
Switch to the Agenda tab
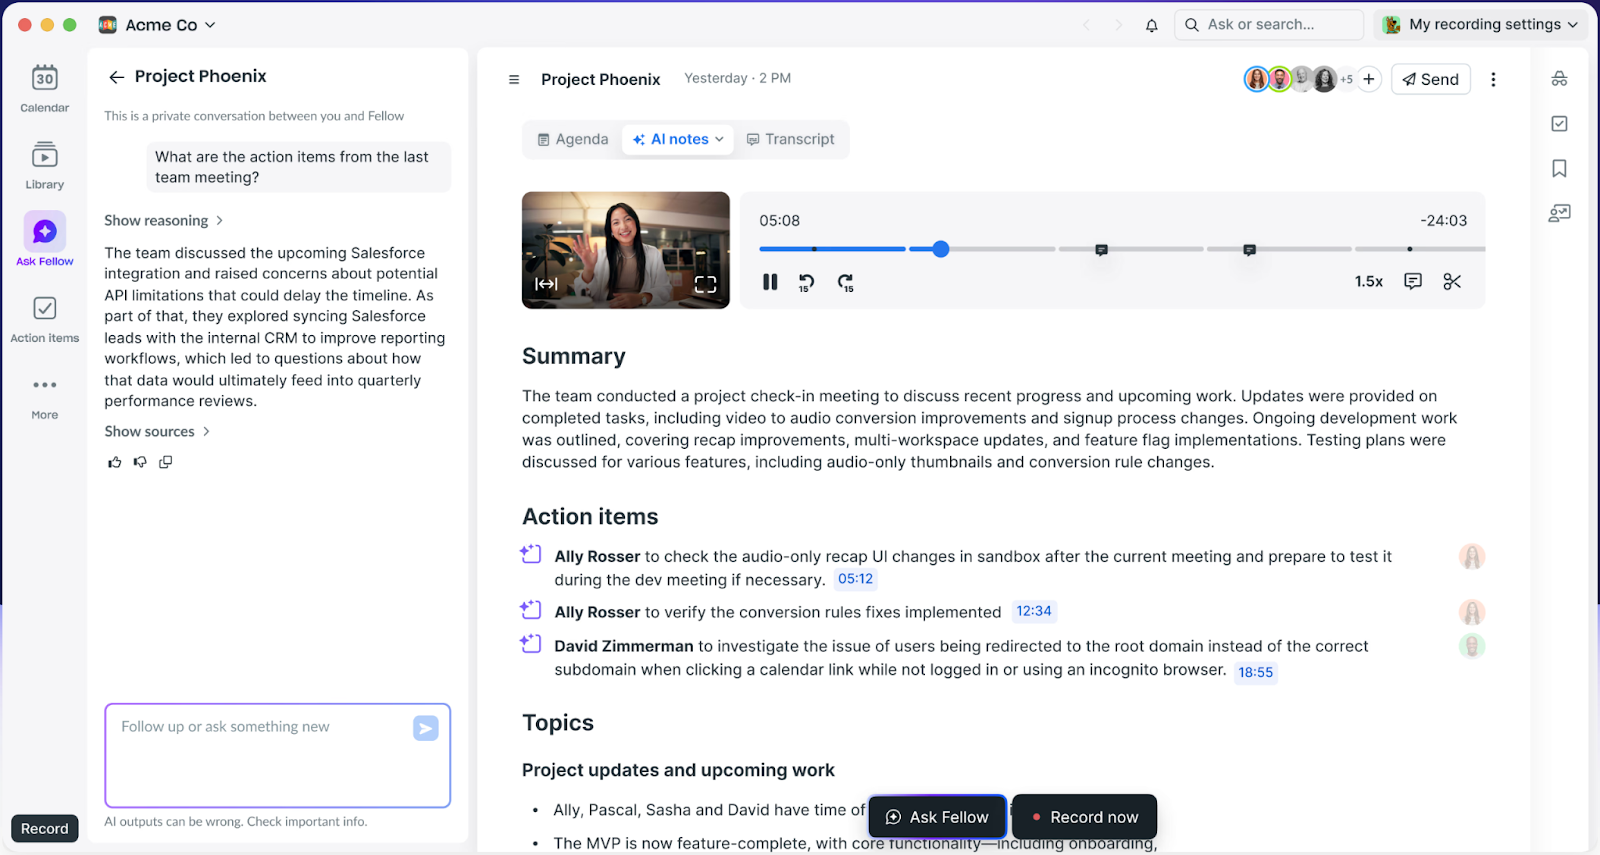(573, 140)
